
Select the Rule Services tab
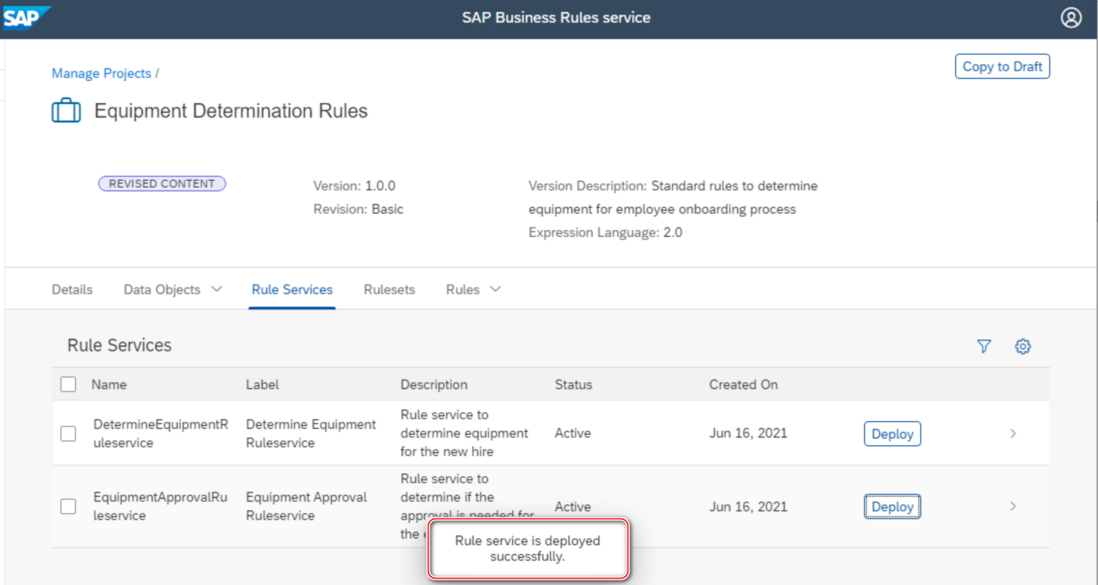coord(292,289)
